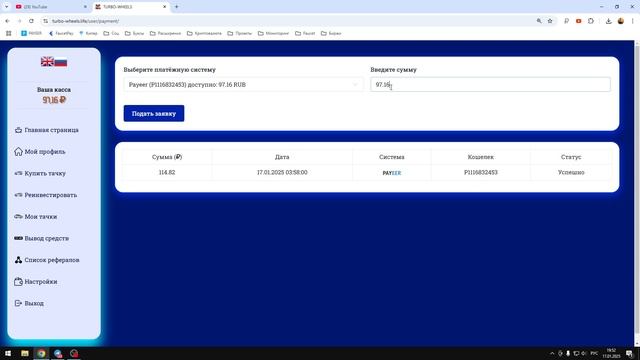The image size is (640, 360).
Task: Click the British flag language icon
Action: click(47, 62)
